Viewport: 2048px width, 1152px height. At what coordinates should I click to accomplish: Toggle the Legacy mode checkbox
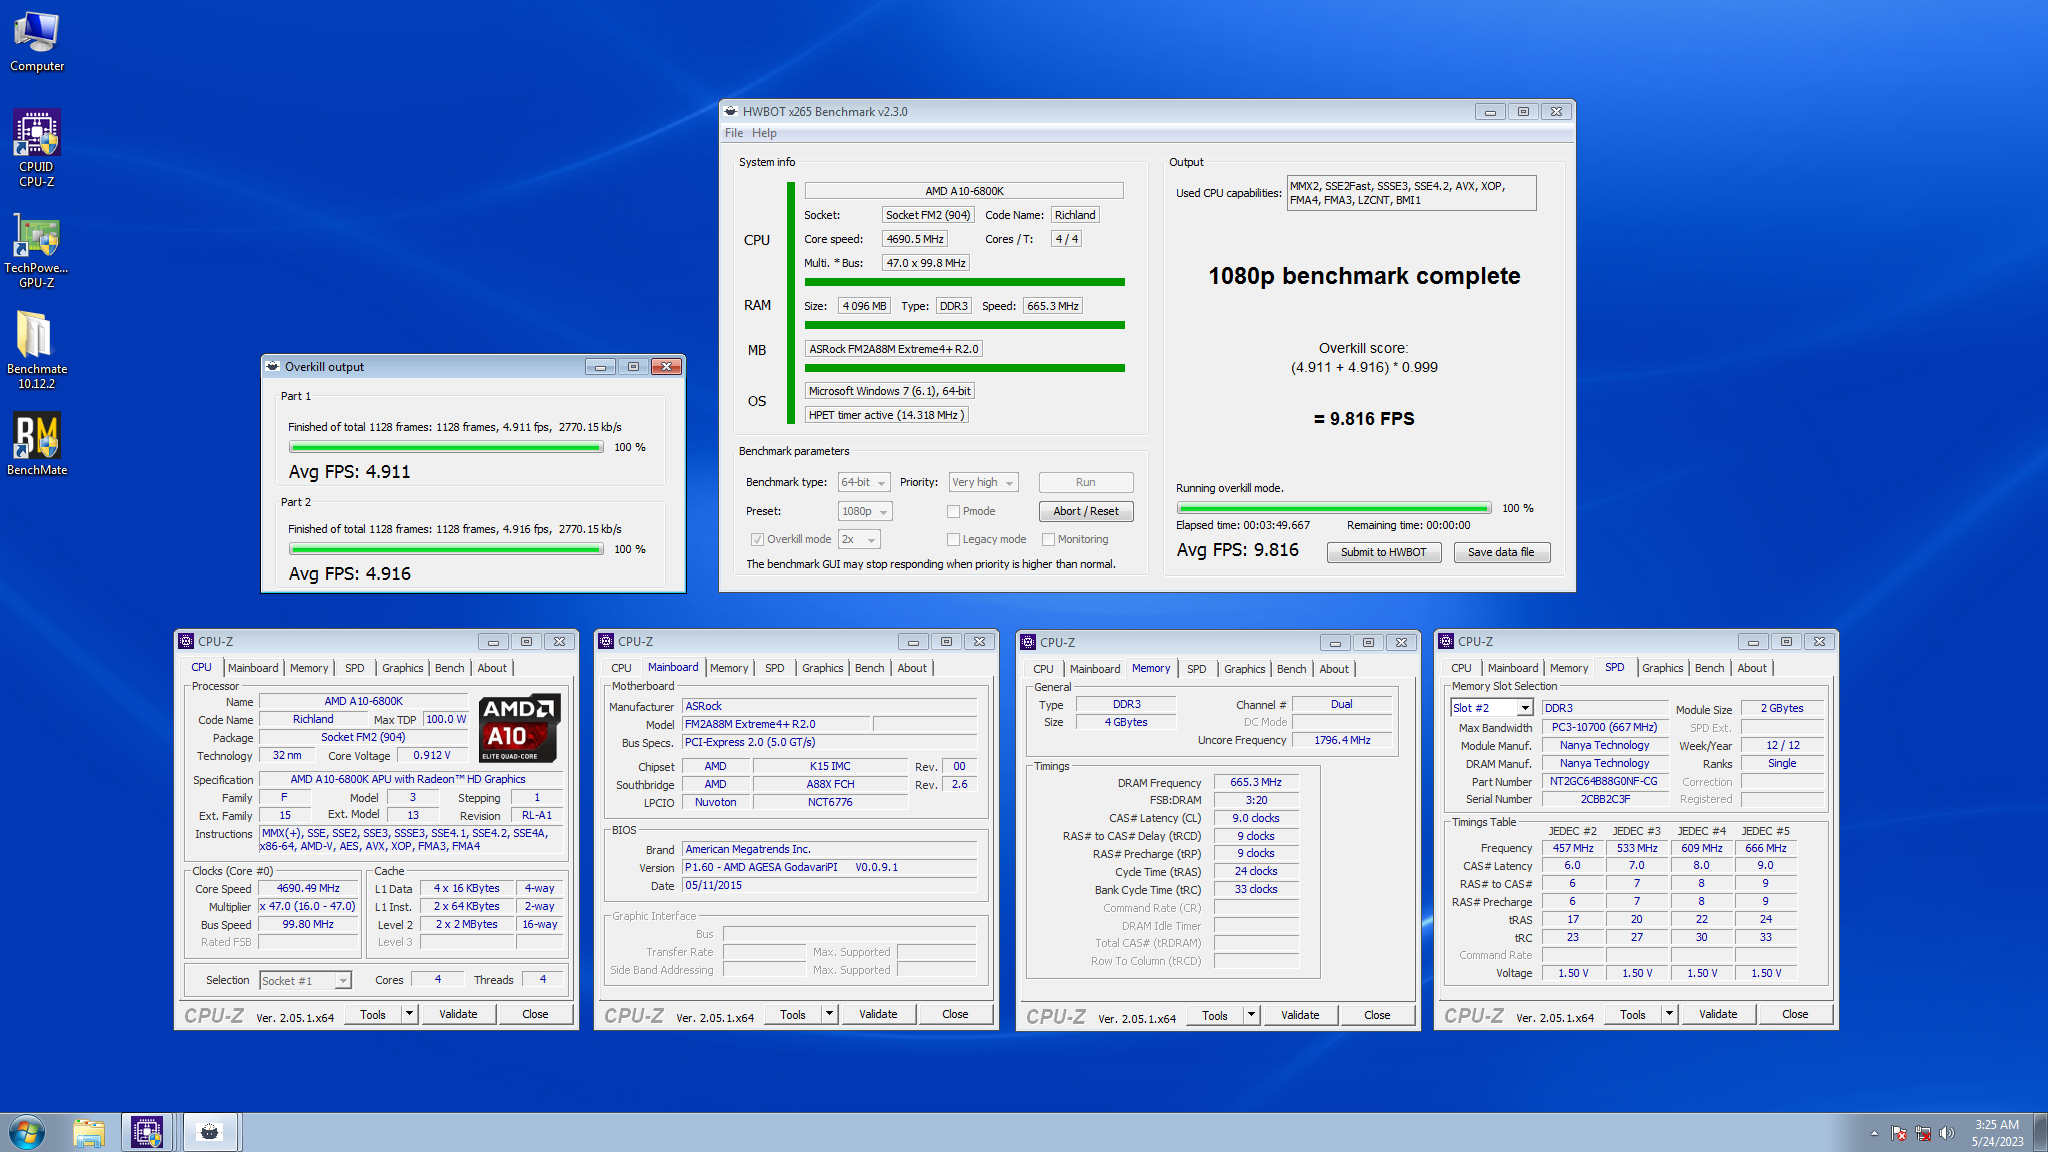(x=953, y=539)
